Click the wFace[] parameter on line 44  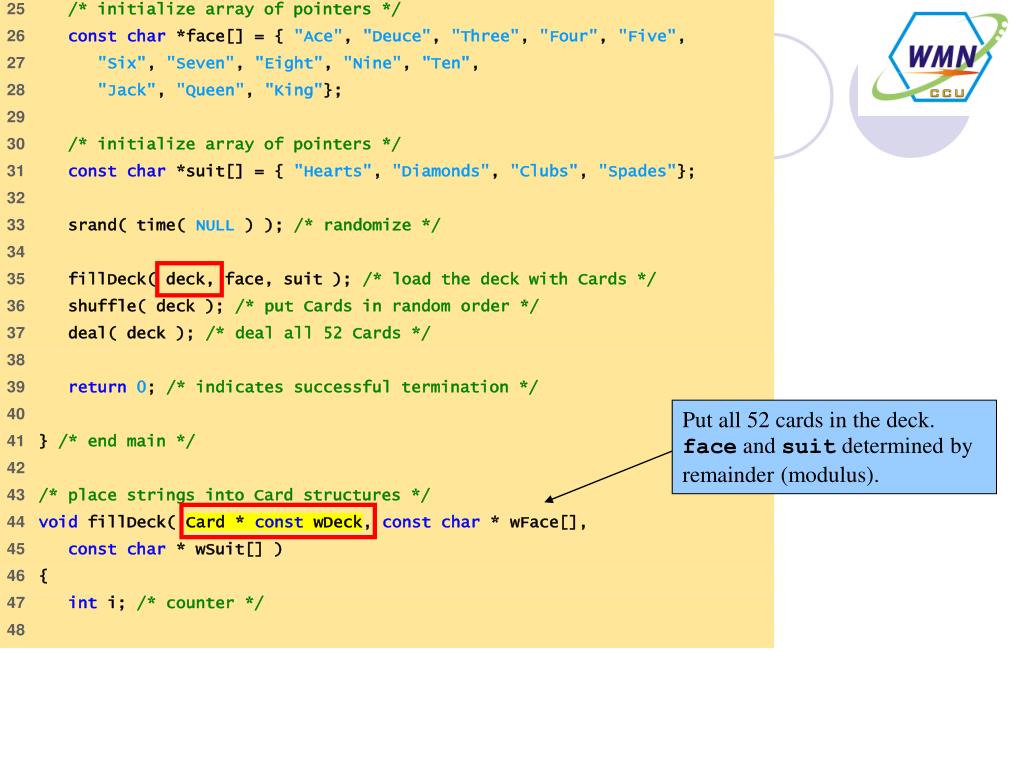tap(543, 522)
